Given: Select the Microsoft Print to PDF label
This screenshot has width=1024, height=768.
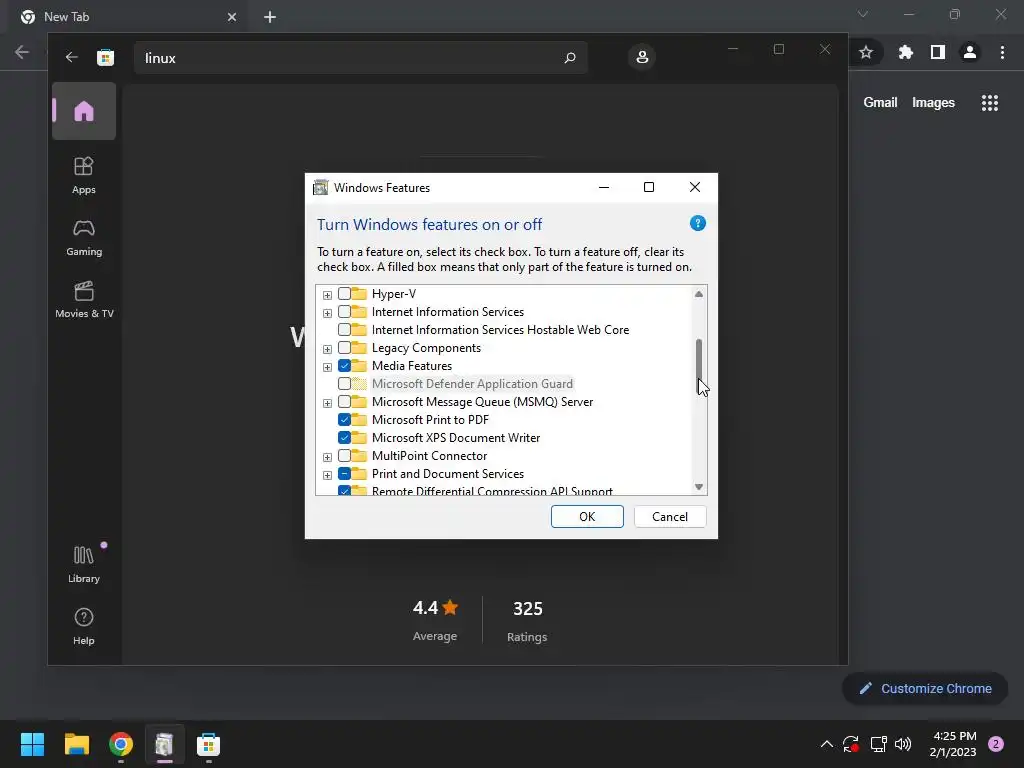Looking at the screenshot, I should 430,419.
